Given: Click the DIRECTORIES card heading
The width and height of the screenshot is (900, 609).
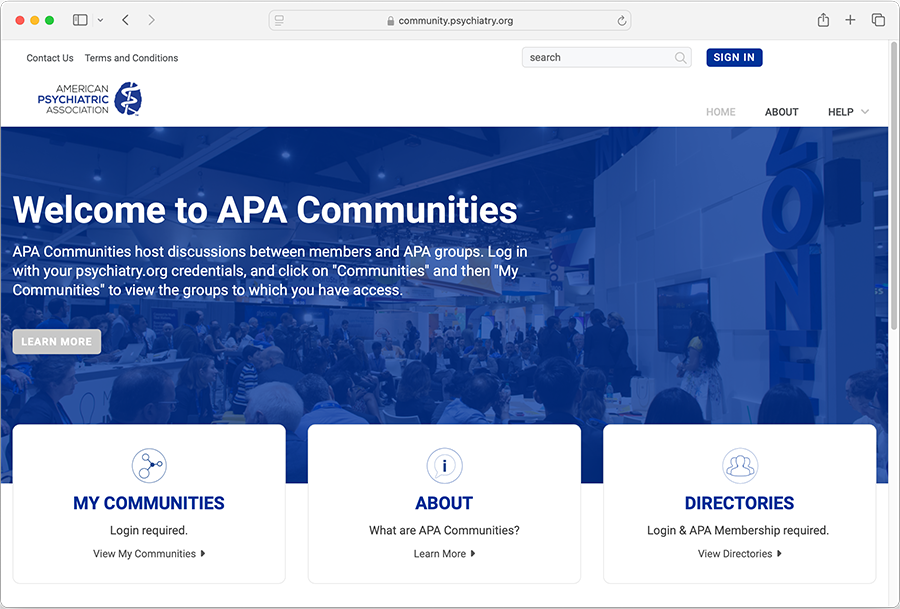Looking at the screenshot, I should click(x=739, y=503).
